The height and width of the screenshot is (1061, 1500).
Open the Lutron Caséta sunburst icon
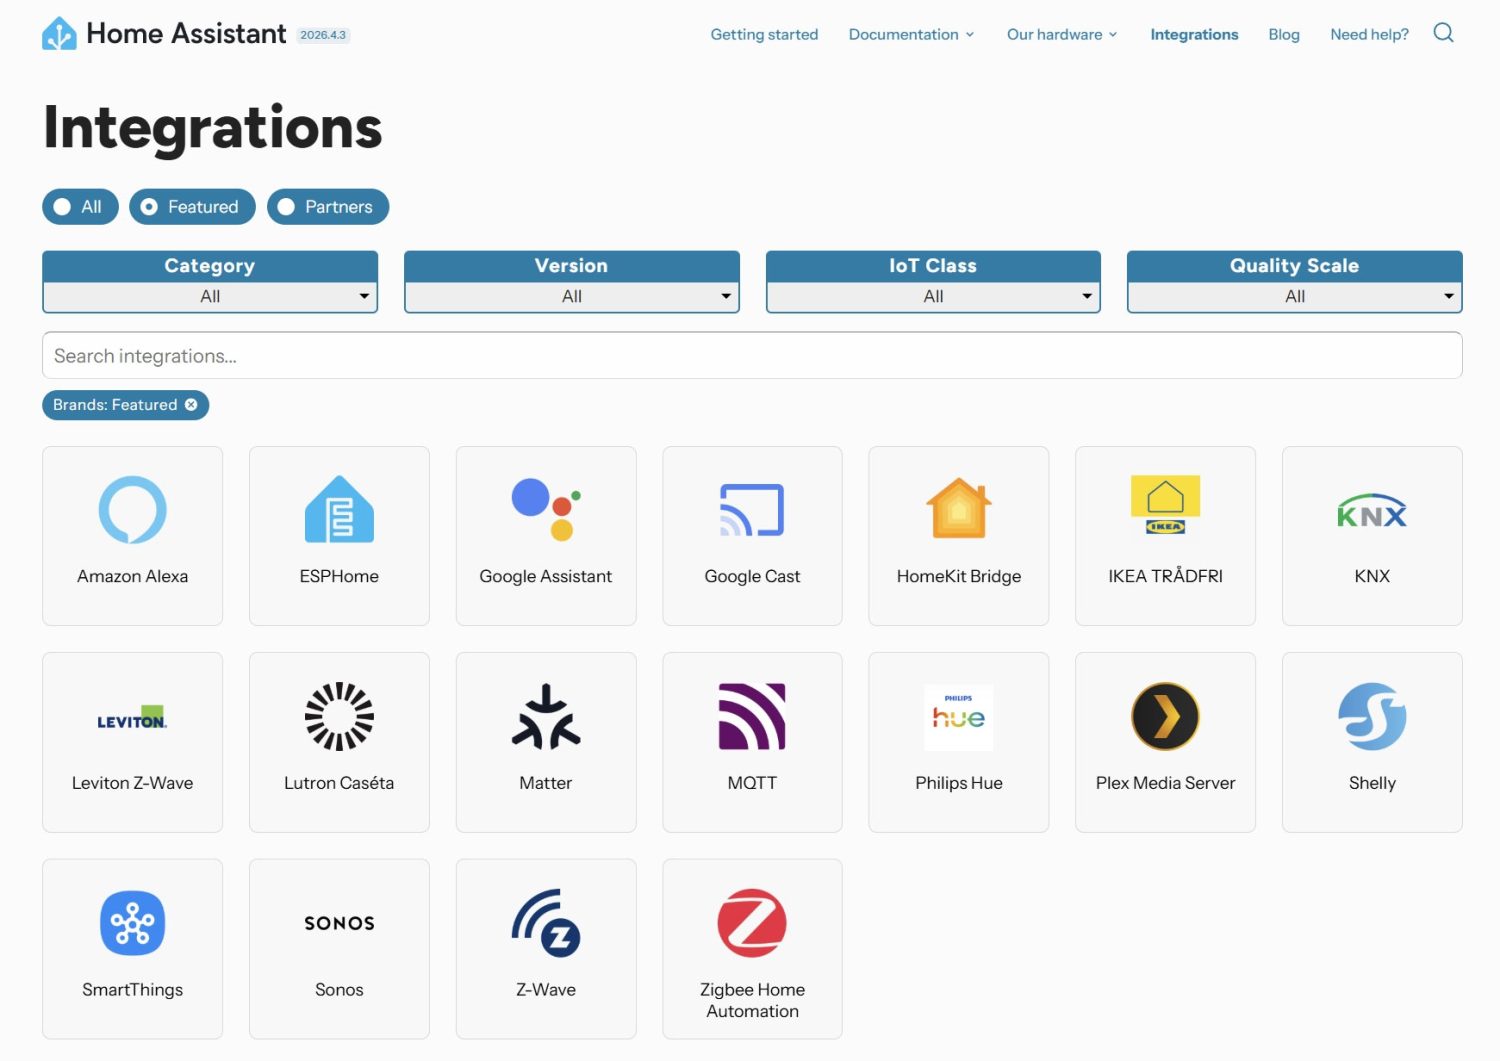[339, 717]
